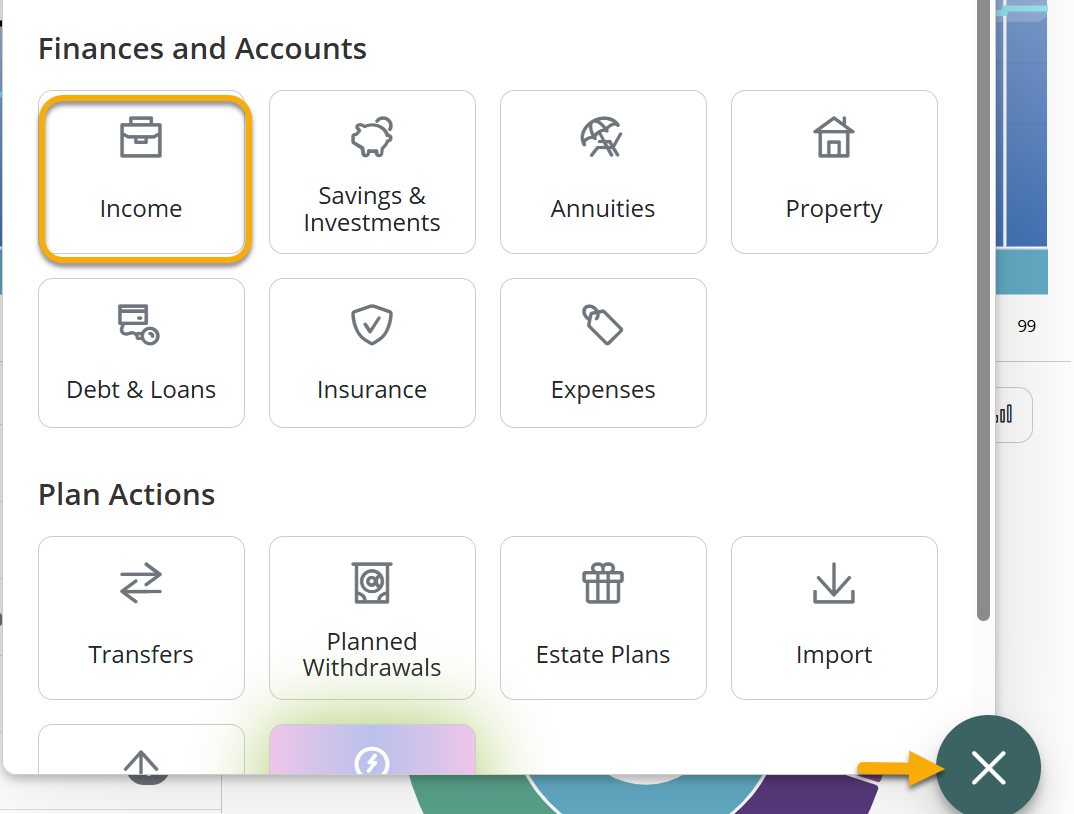Open Annuities beach umbrella tile
The image size is (1074, 814).
coord(603,172)
